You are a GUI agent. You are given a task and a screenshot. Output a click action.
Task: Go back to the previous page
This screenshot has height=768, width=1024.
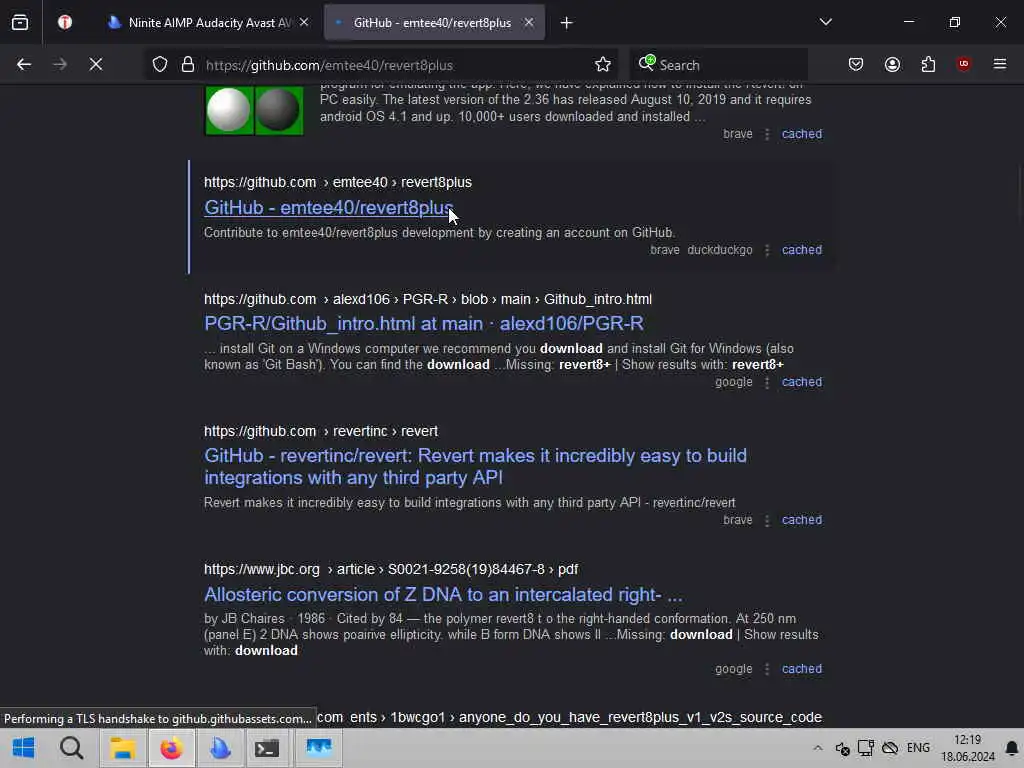pyautogui.click(x=24, y=64)
